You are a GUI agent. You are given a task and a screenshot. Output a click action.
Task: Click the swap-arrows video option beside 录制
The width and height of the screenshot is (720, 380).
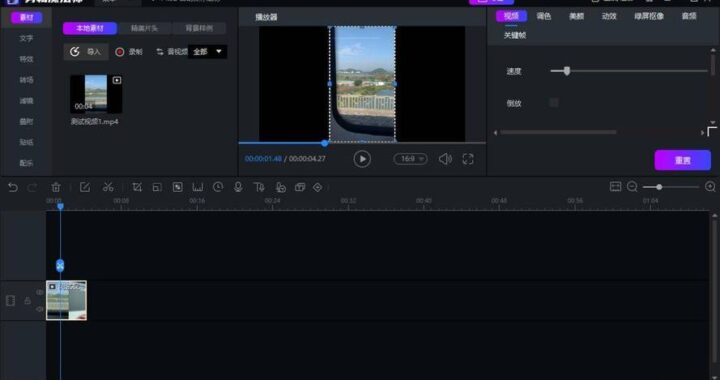coord(172,52)
